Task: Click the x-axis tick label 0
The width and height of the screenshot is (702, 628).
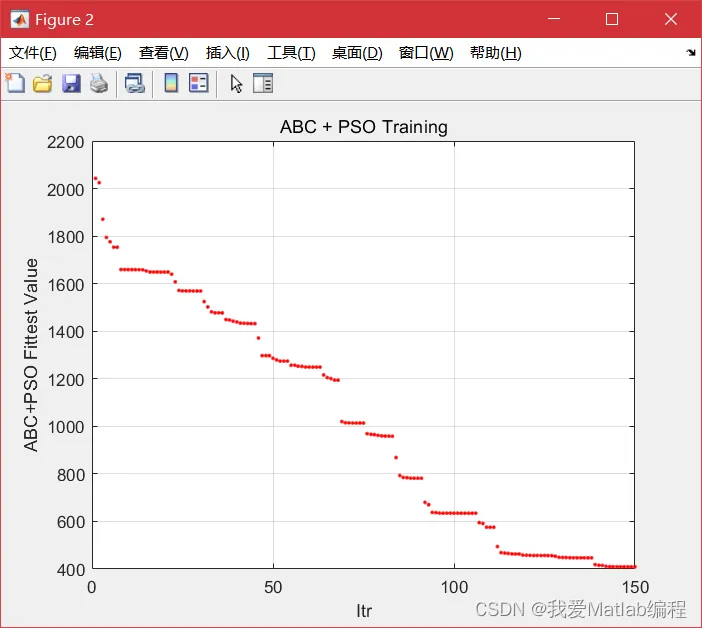Action: pyautogui.click(x=92, y=587)
